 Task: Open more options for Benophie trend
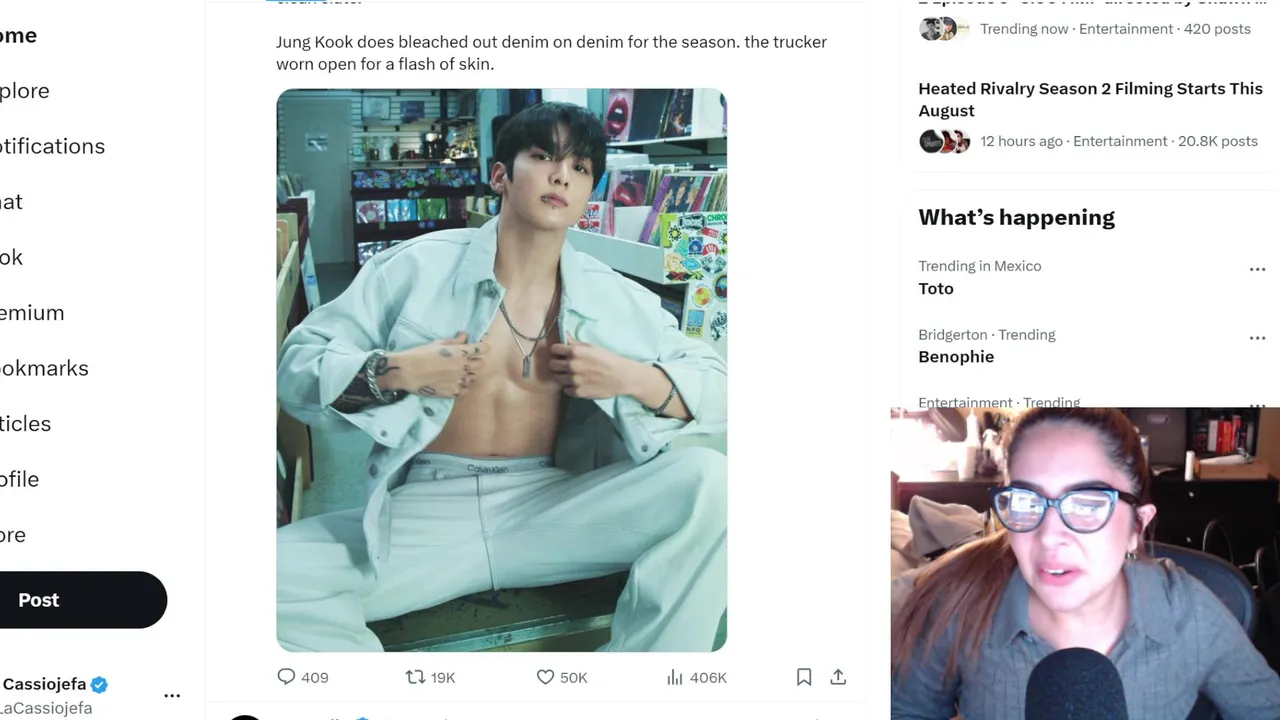point(1257,338)
